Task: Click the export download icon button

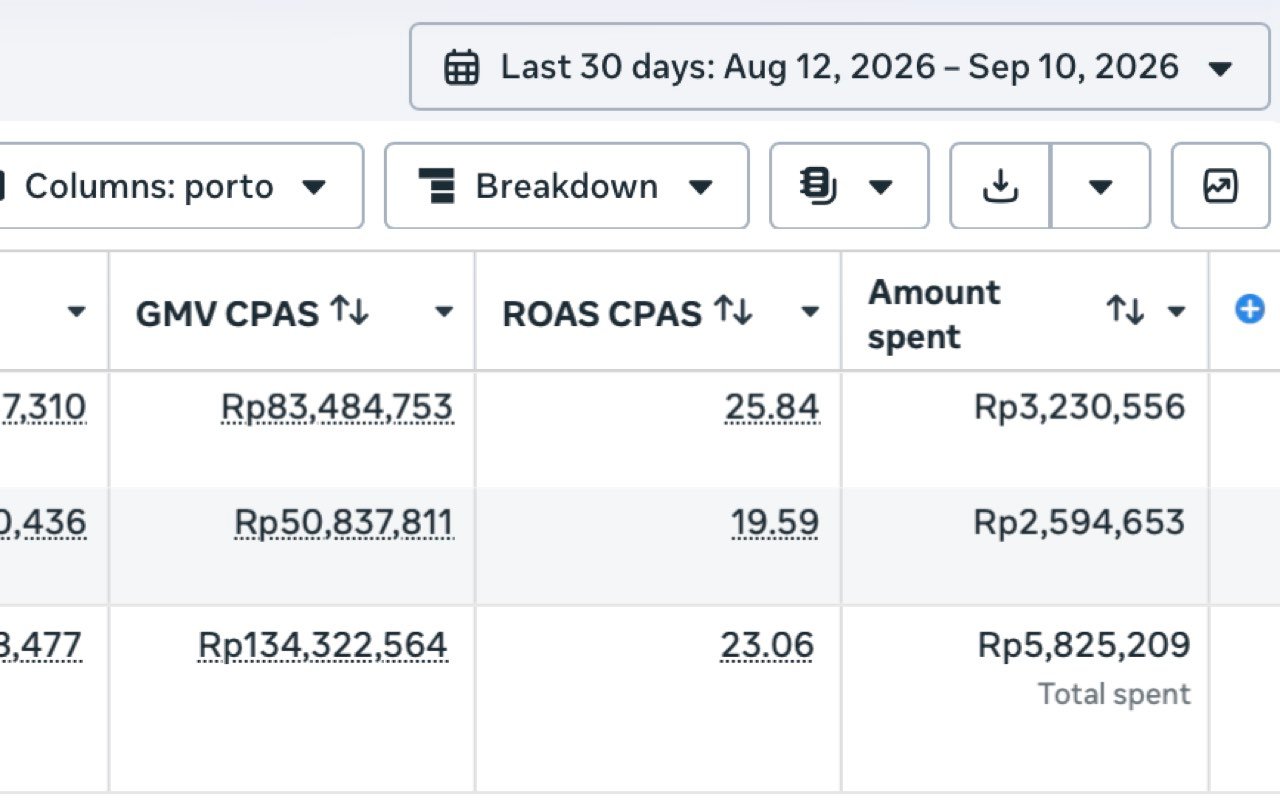Action: point(1000,186)
